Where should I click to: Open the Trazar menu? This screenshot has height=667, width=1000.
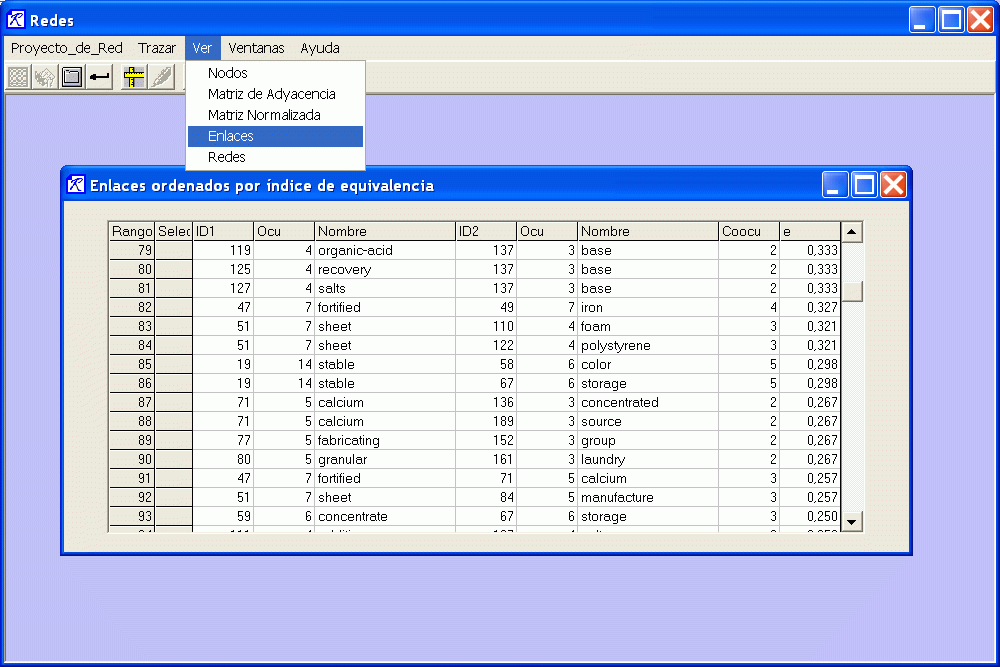(x=157, y=48)
